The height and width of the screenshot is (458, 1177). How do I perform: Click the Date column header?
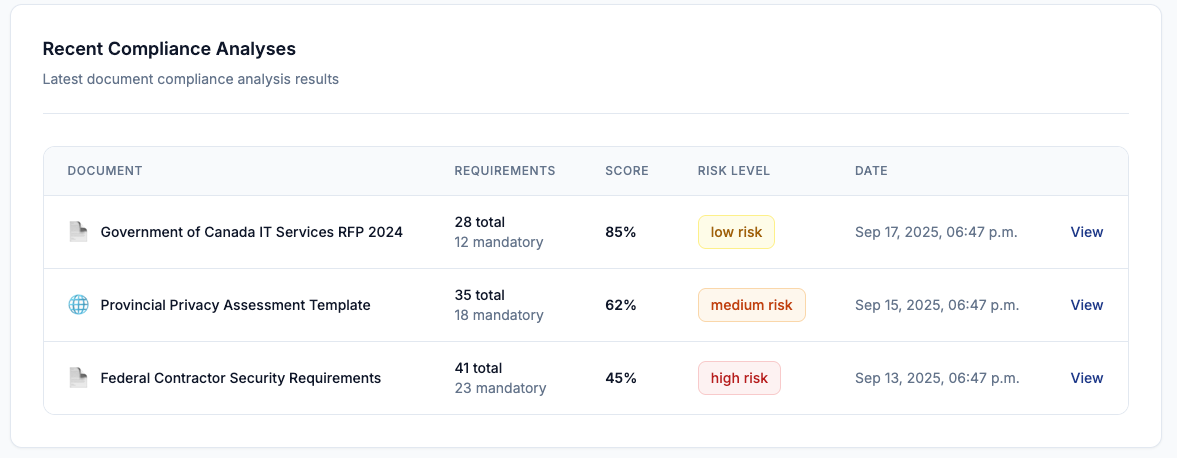[x=871, y=171]
